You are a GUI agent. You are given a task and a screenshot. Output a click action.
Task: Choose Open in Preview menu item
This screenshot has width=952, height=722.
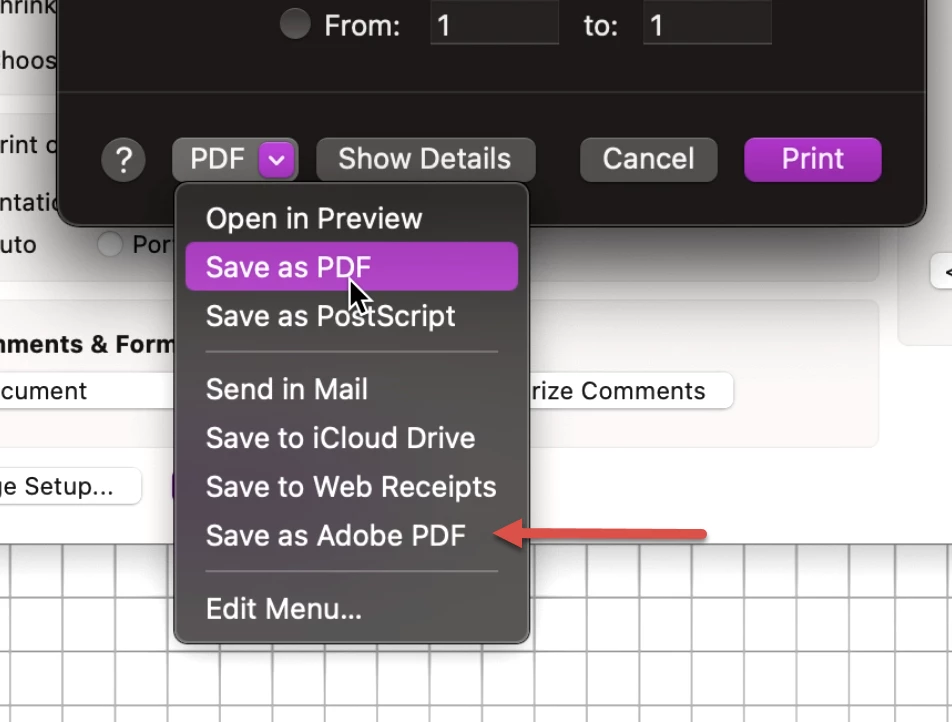[x=352, y=219]
